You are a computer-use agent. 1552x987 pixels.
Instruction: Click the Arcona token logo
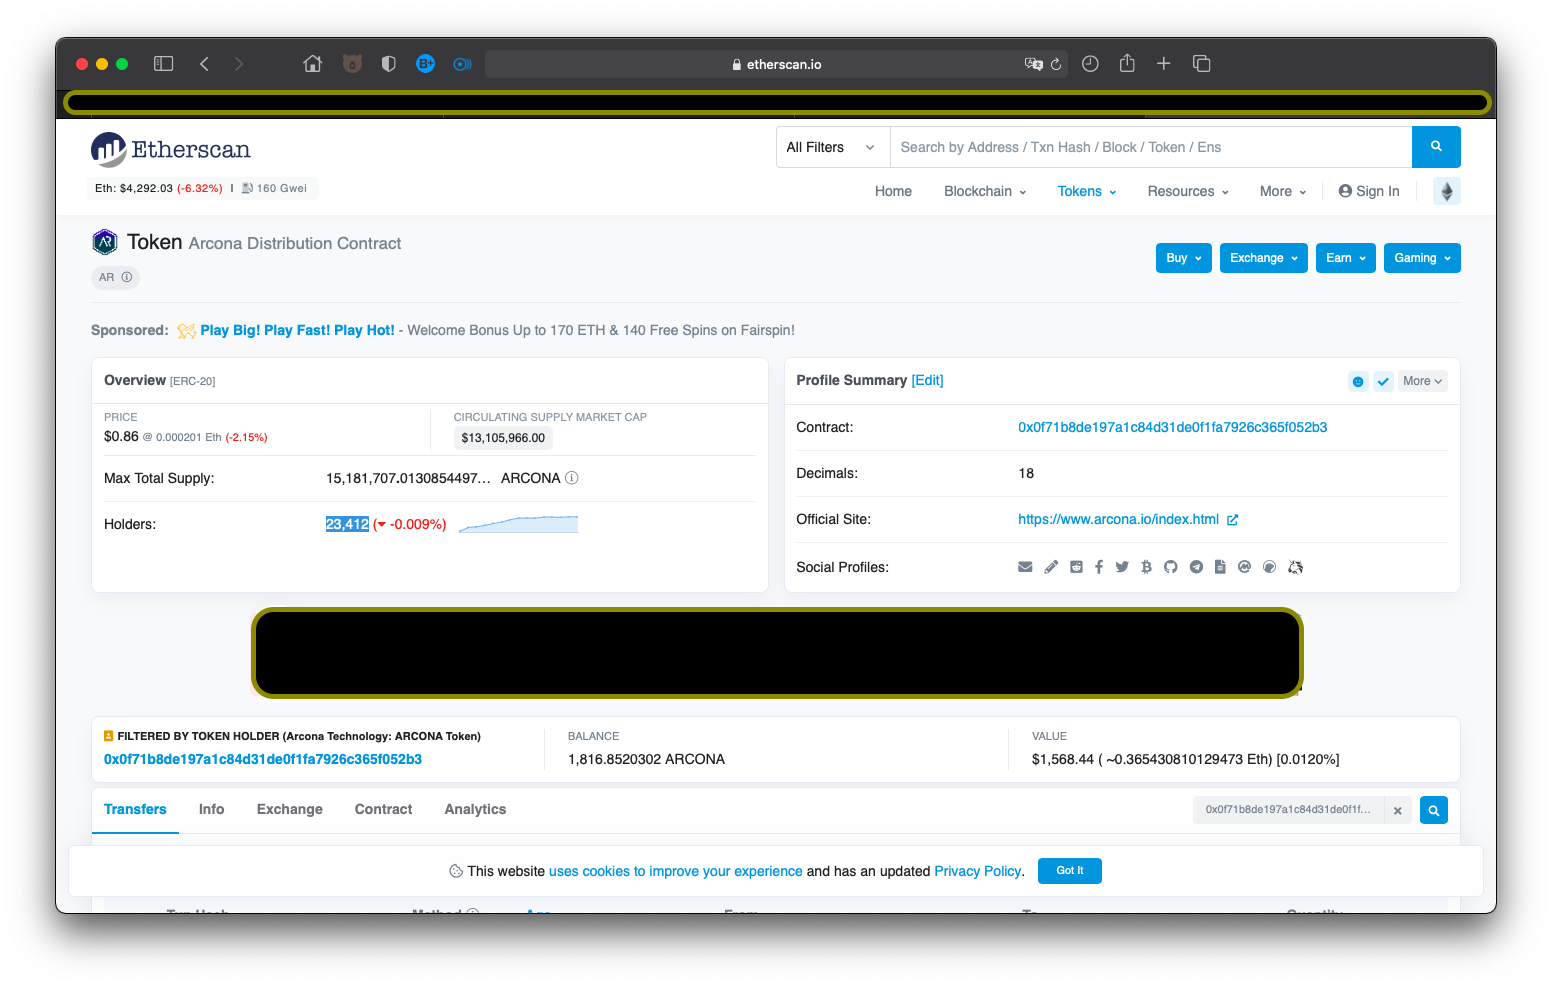(105, 242)
